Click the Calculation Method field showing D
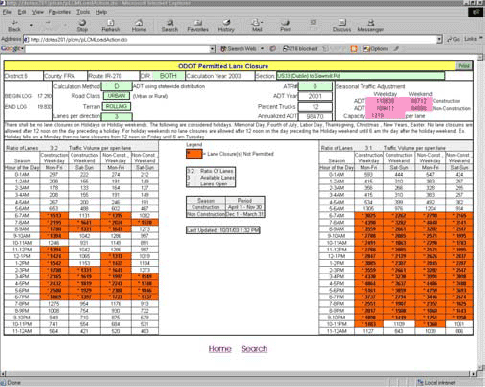Screen dimensions: 485x387 [117, 86]
